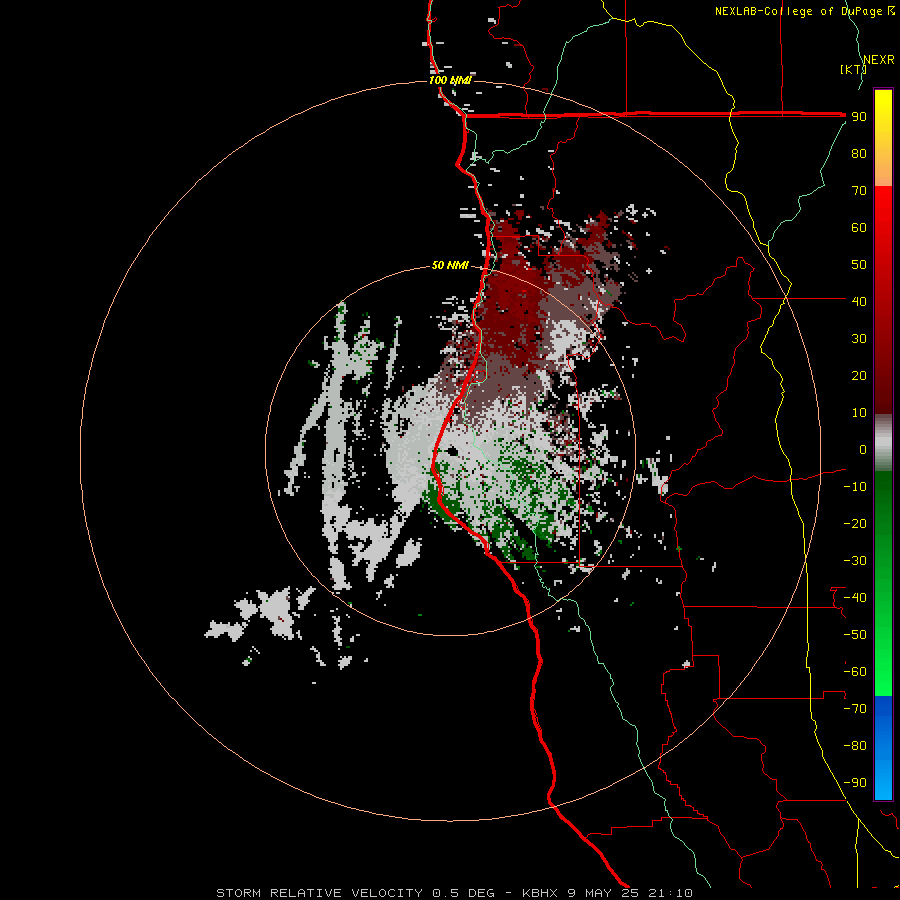Viewport: 900px width, 900px height.
Task: Click the "40" value on velocity scale
Action: point(859,301)
